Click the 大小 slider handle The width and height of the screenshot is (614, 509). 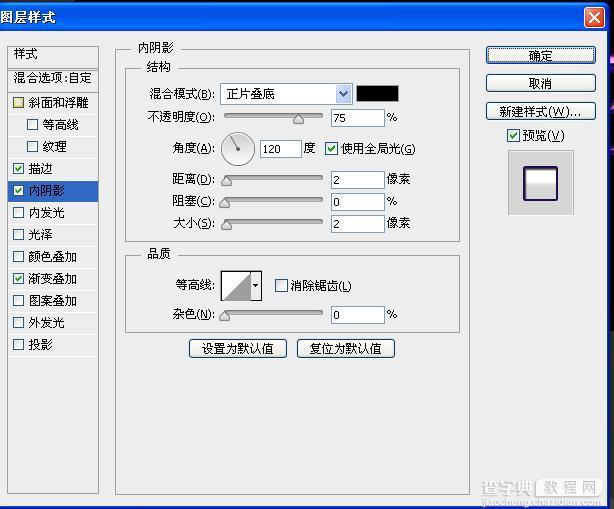point(226,224)
